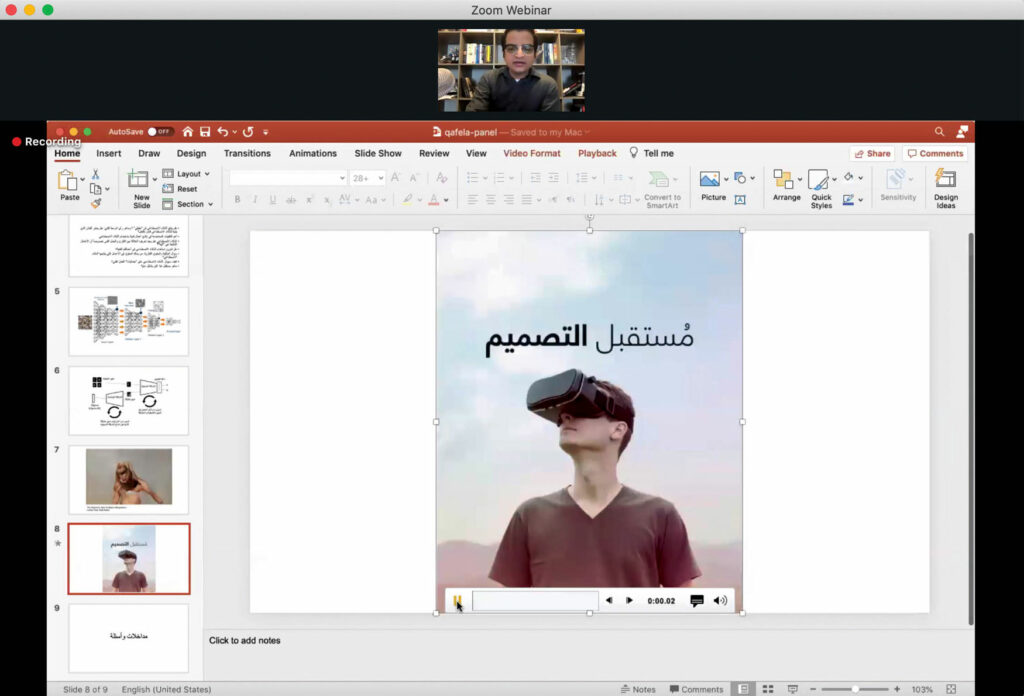Toggle the Notes pane in status bar
The height and width of the screenshot is (696, 1024).
coord(638,689)
